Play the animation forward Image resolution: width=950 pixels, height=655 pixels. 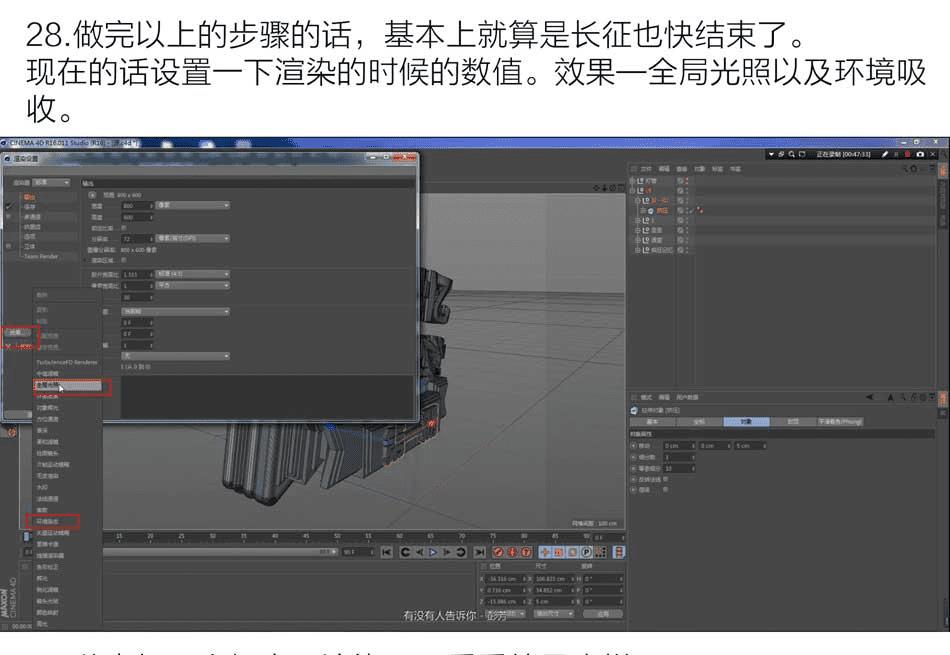433,552
